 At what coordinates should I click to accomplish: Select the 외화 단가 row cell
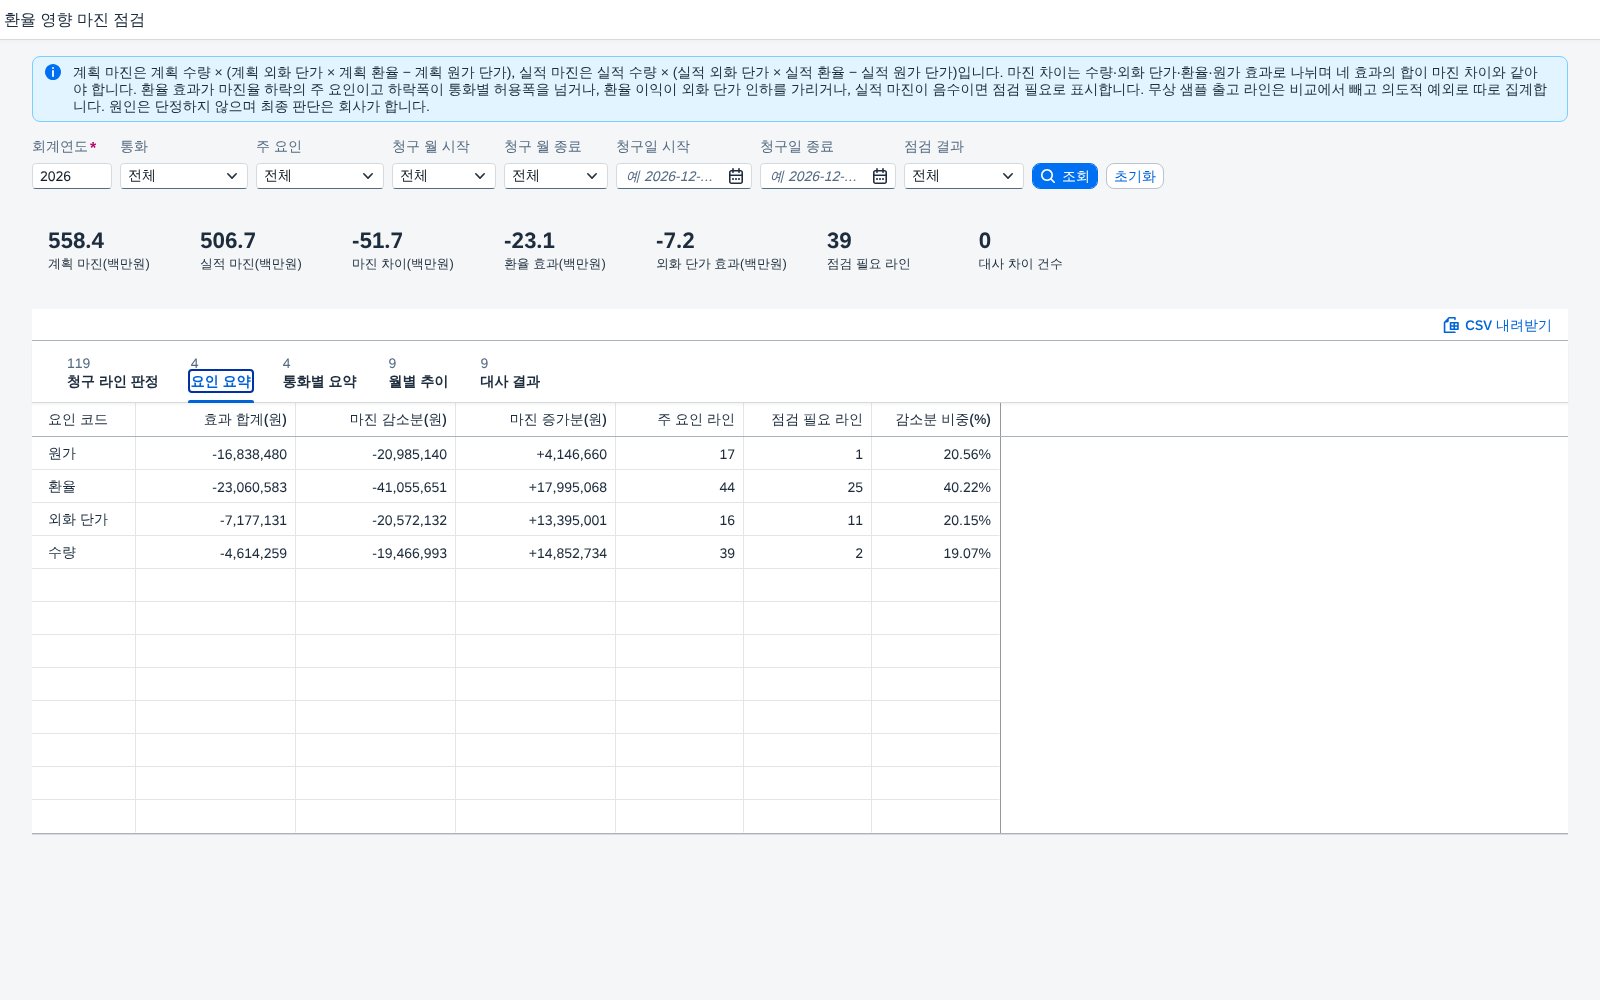coord(84,520)
